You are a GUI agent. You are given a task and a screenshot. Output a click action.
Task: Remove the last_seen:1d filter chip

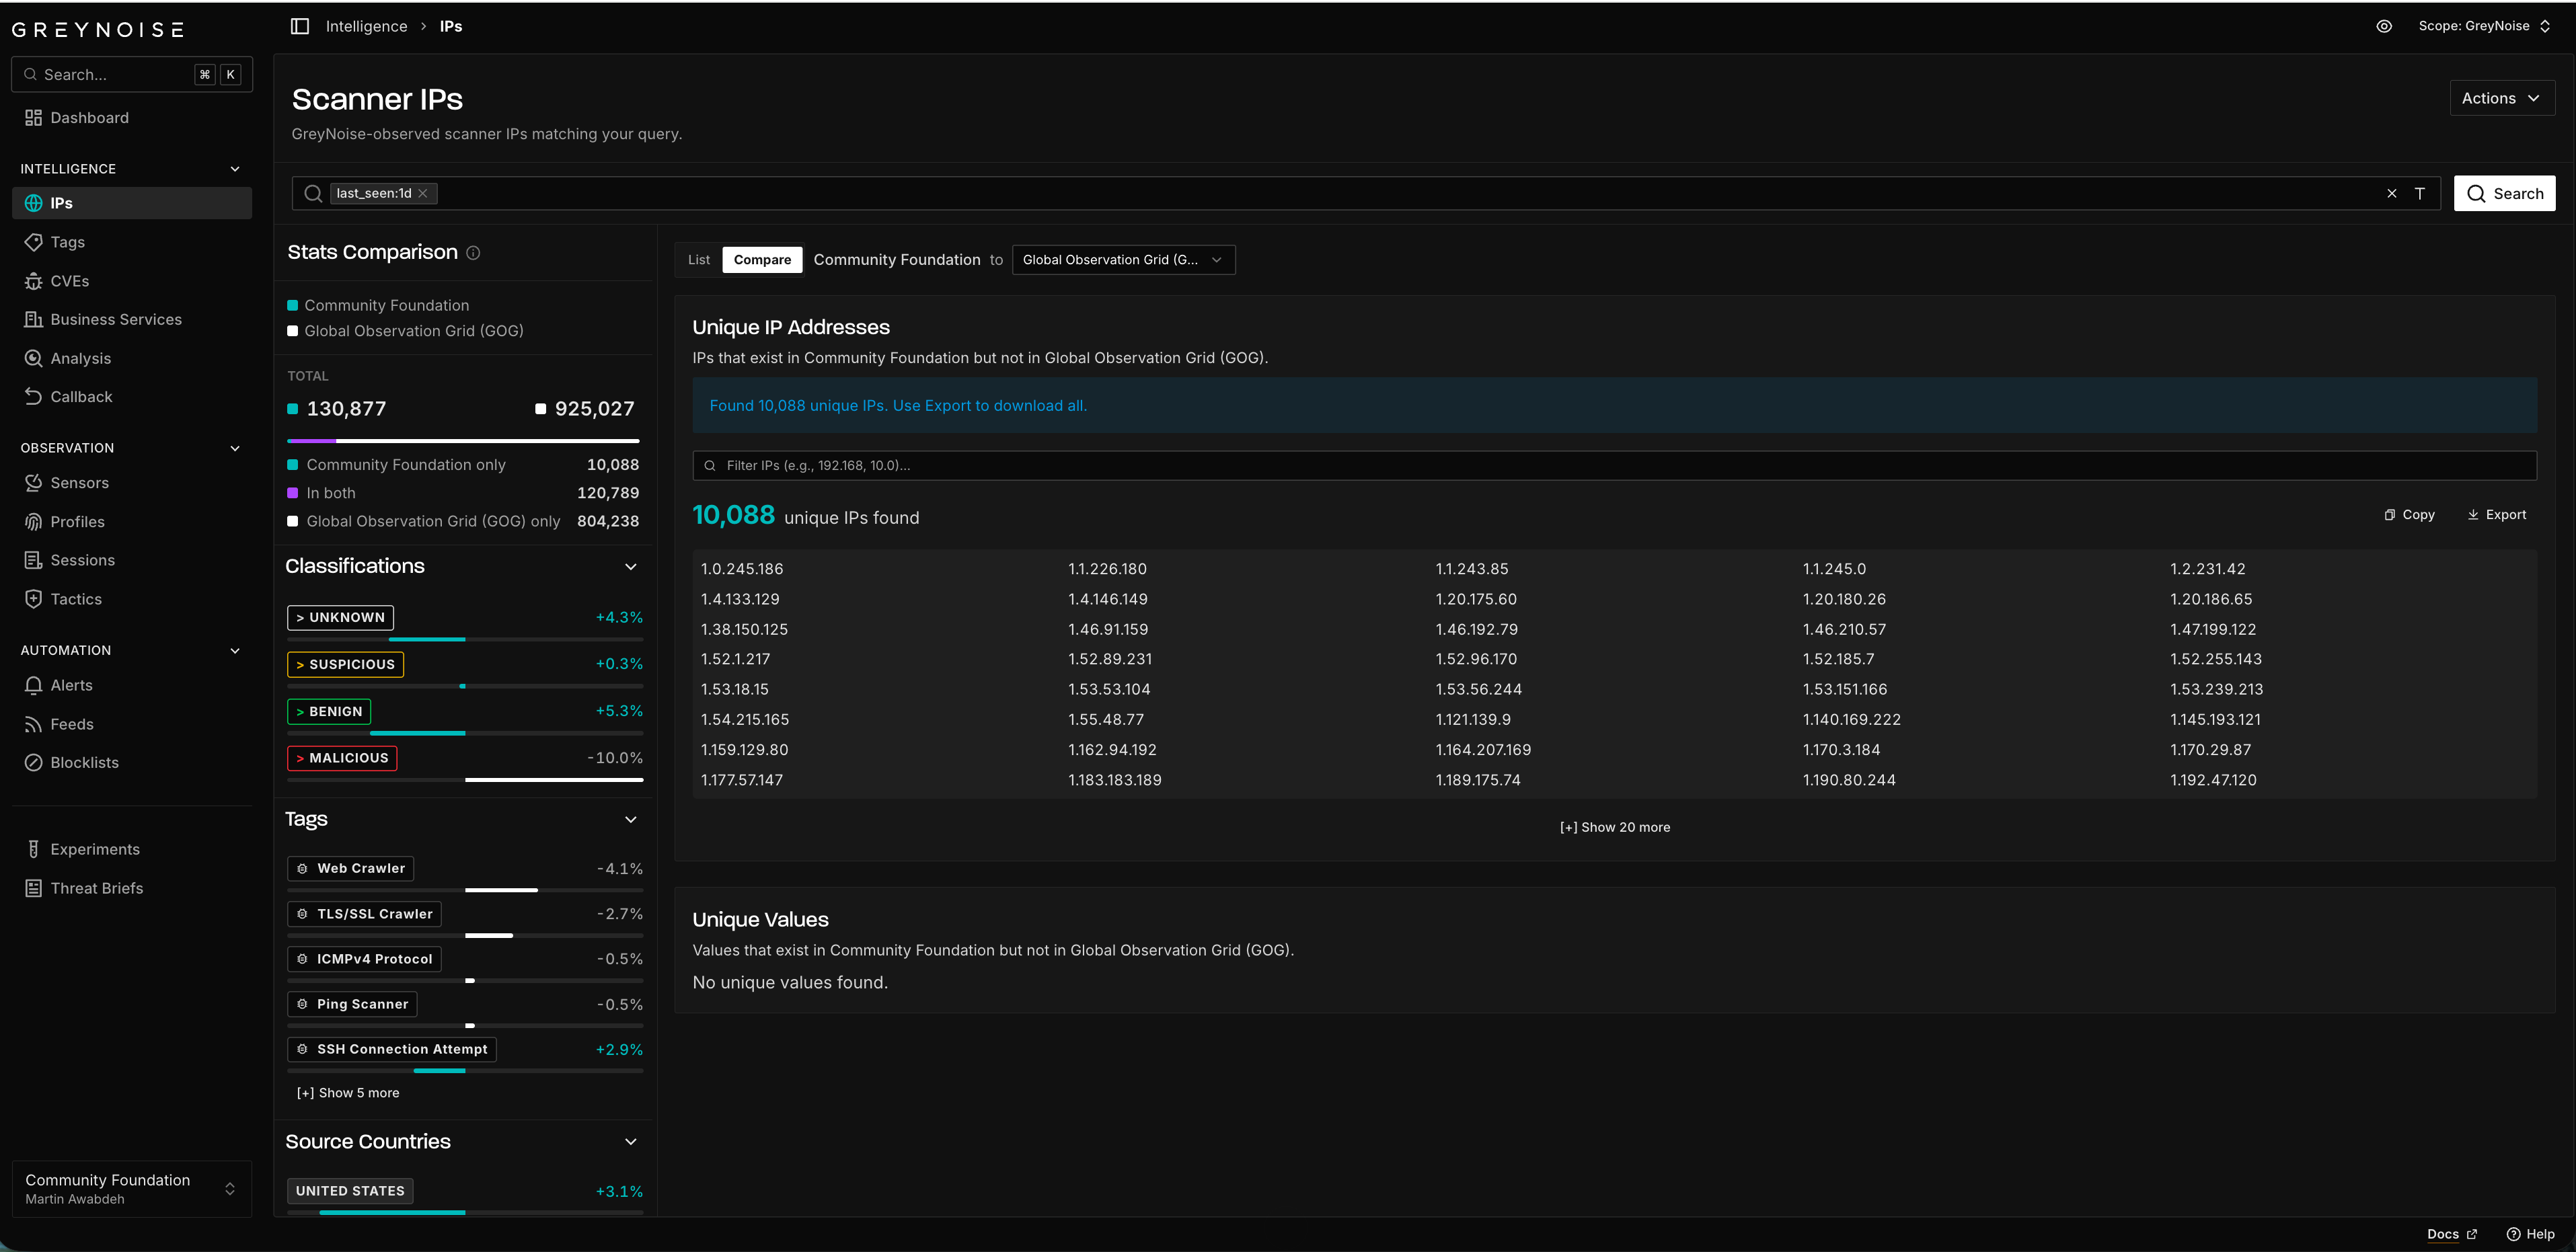coord(423,193)
